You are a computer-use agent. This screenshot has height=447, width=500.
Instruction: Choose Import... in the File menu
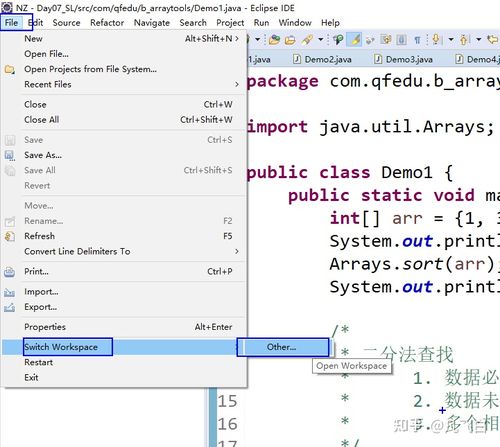coord(124,292)
